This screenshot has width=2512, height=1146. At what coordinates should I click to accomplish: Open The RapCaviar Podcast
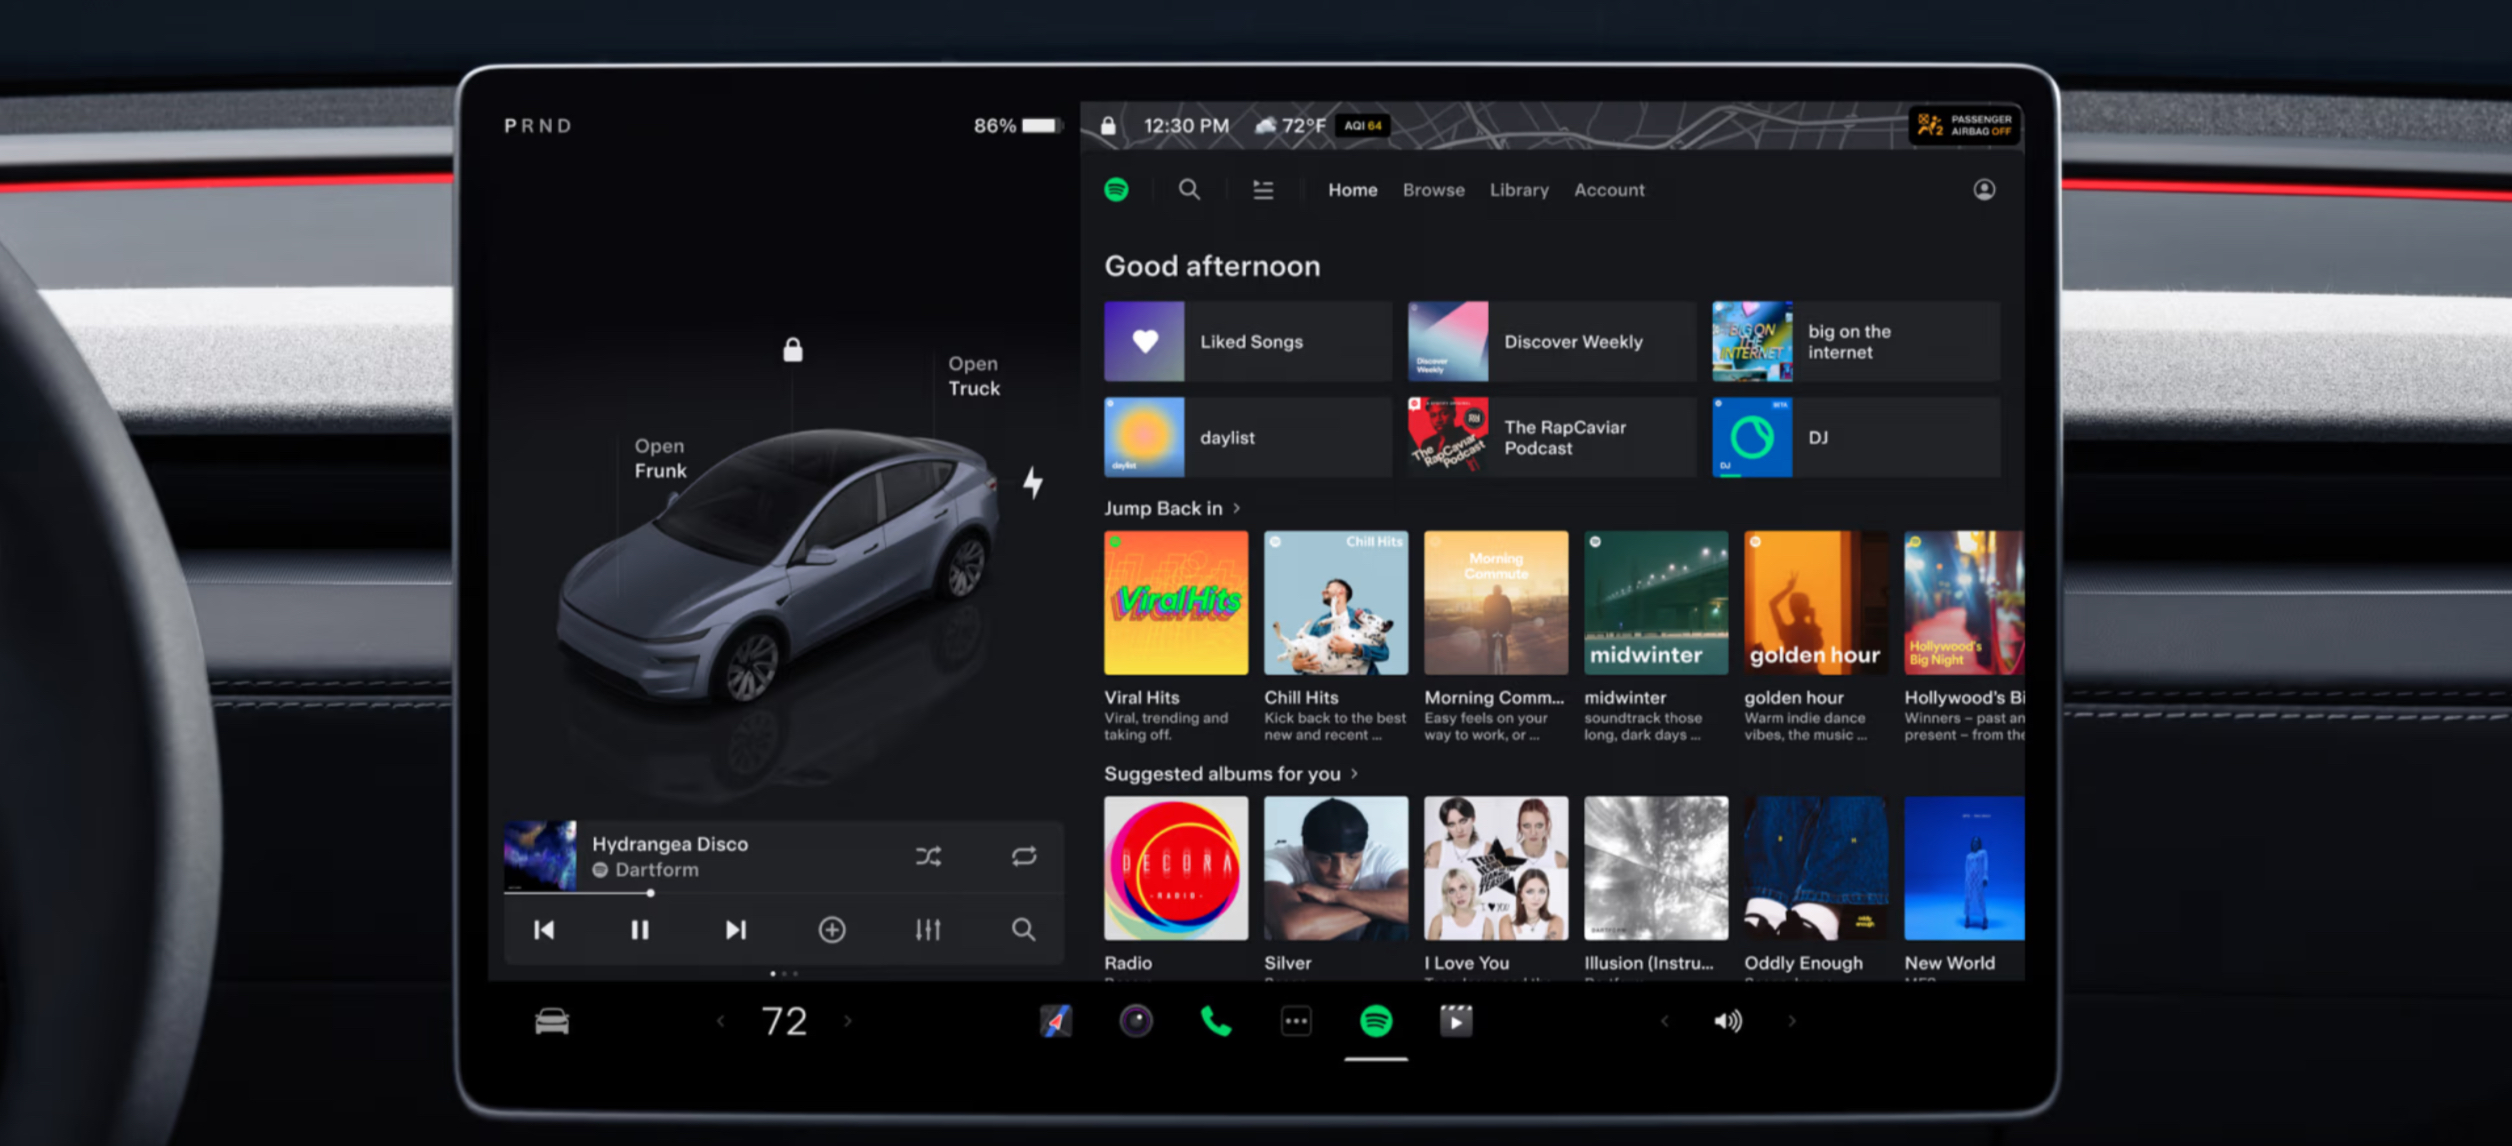pos(1552,437)
